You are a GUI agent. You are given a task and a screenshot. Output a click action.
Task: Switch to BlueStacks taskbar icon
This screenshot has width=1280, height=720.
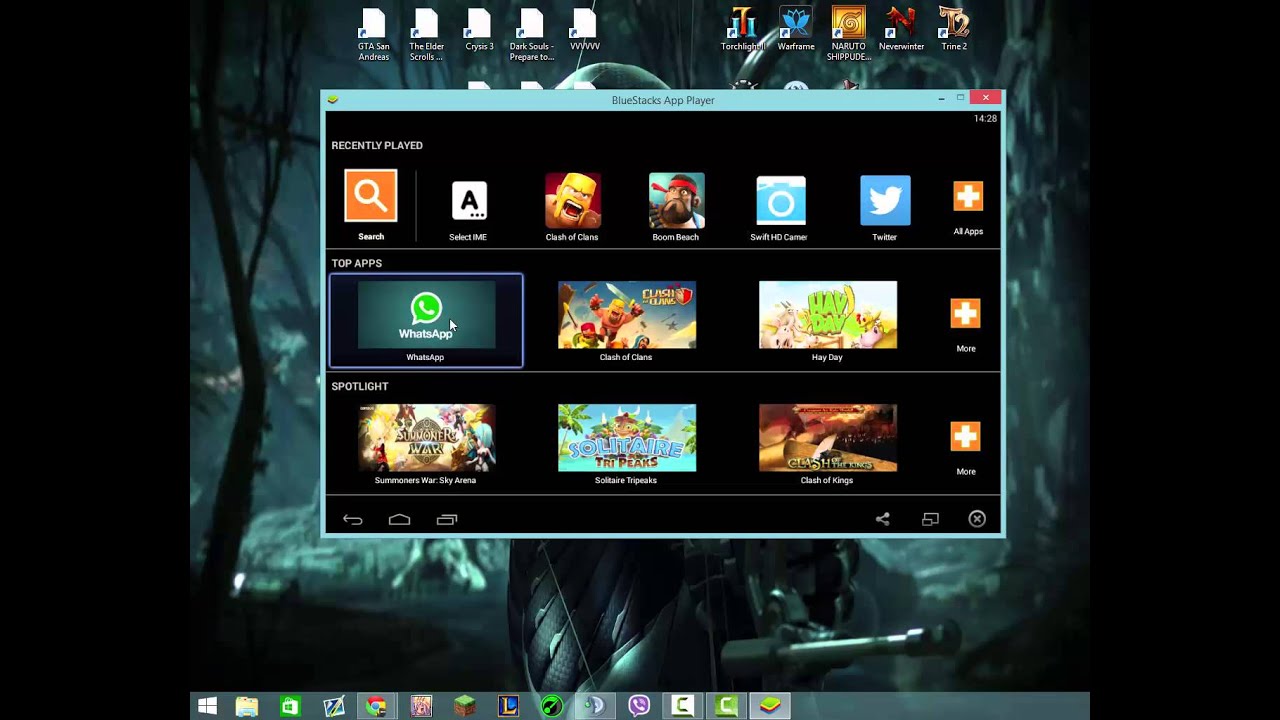click(x=770, y=706)
